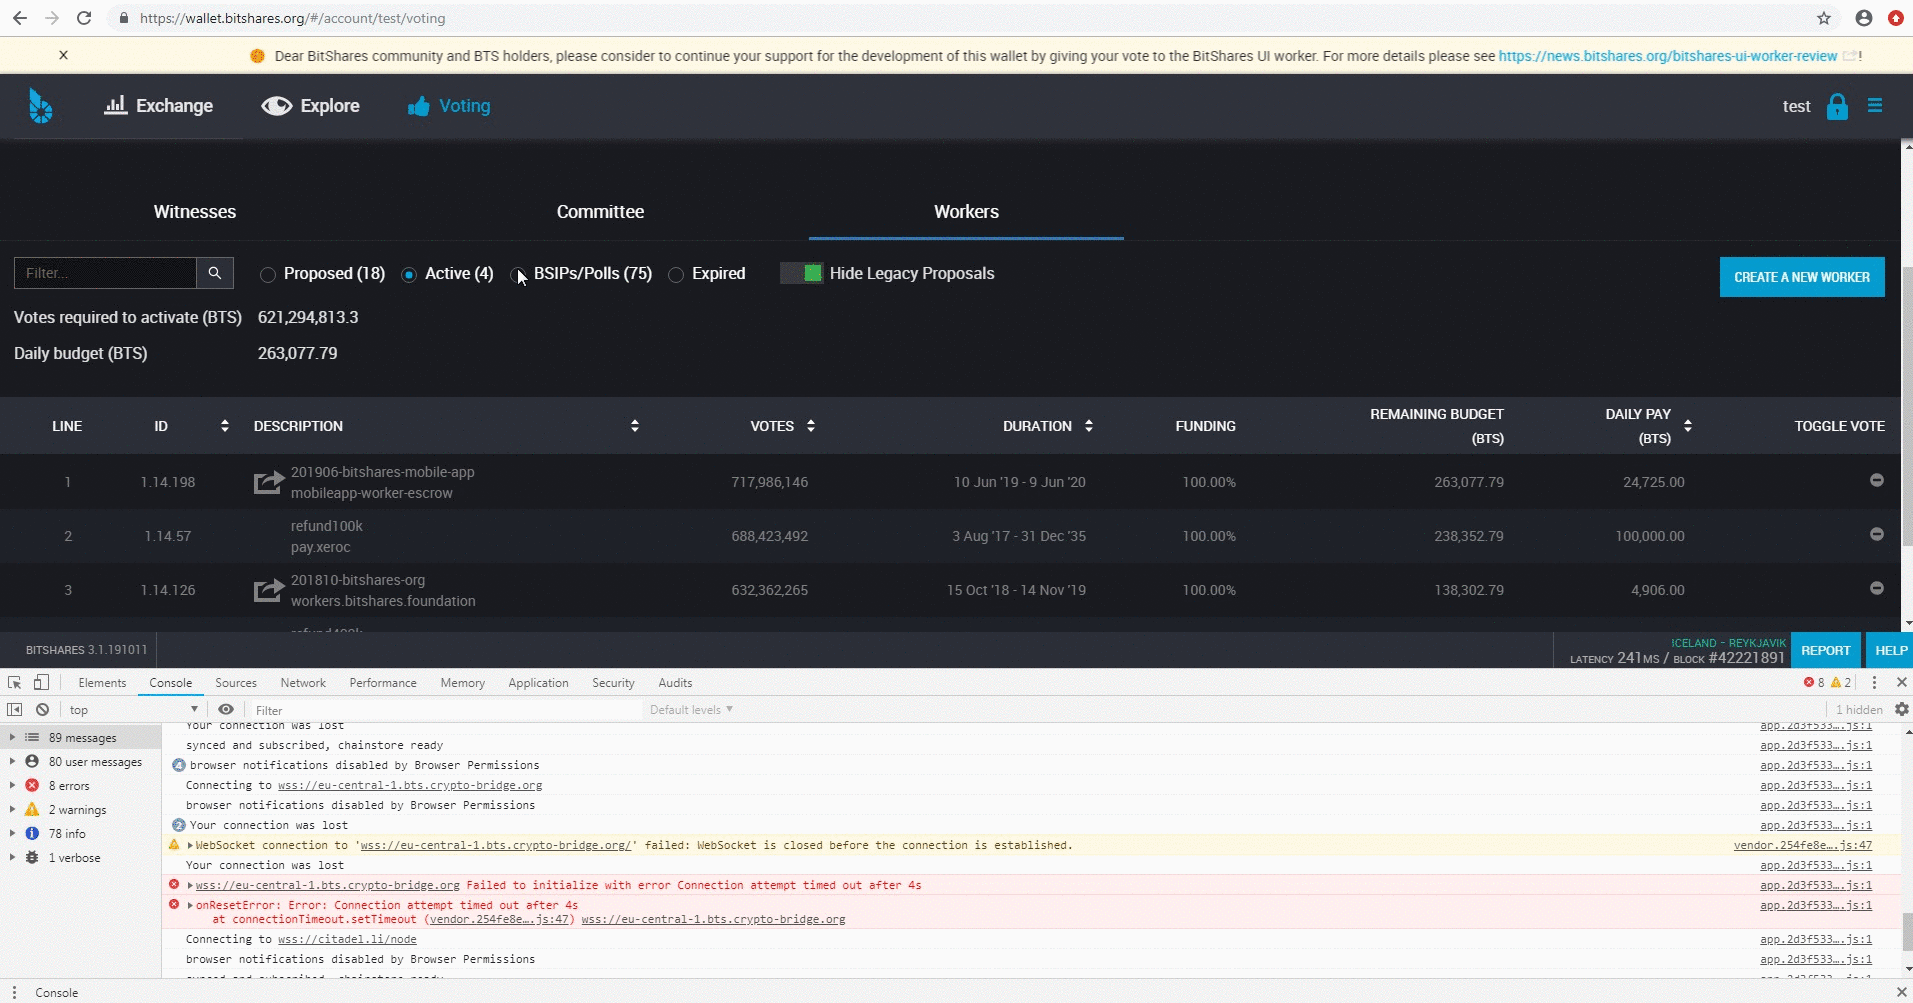Click the BitShares logo icon
The width and height of the screenshot is (1913, 1003).
coord(40,105)
